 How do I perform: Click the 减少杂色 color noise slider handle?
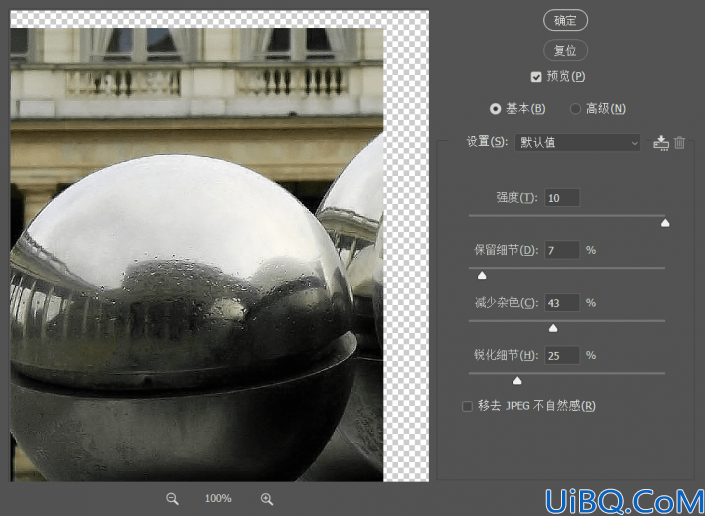pyautogui.click(x=553, y=328)
